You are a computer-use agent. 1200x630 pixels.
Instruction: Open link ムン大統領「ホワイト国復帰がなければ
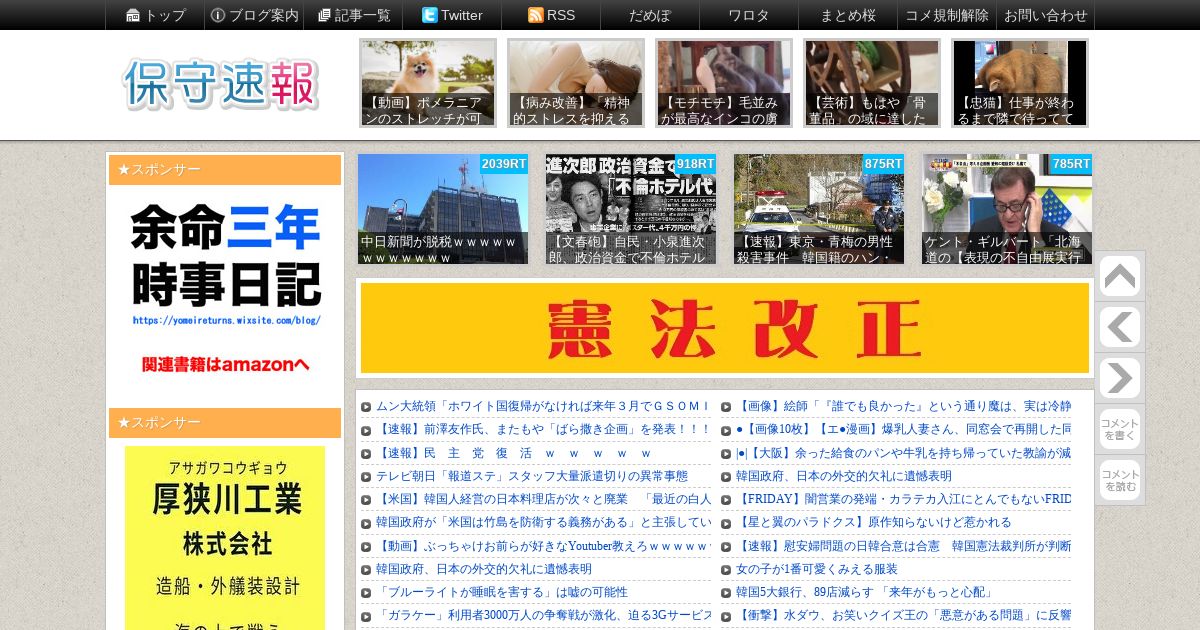(x=542, y=406)
